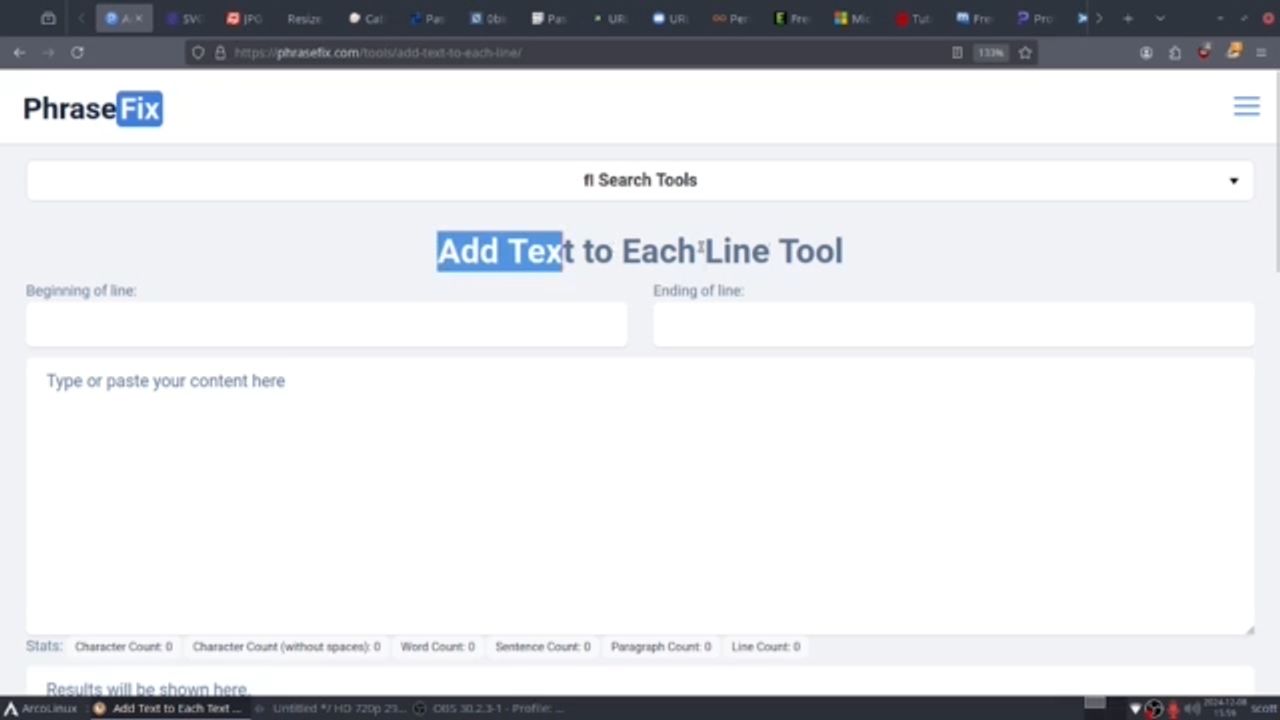Reload the page with the refresh icon
The width and height of the screenshot is (1280, 720).
click(x=77, y=53)
